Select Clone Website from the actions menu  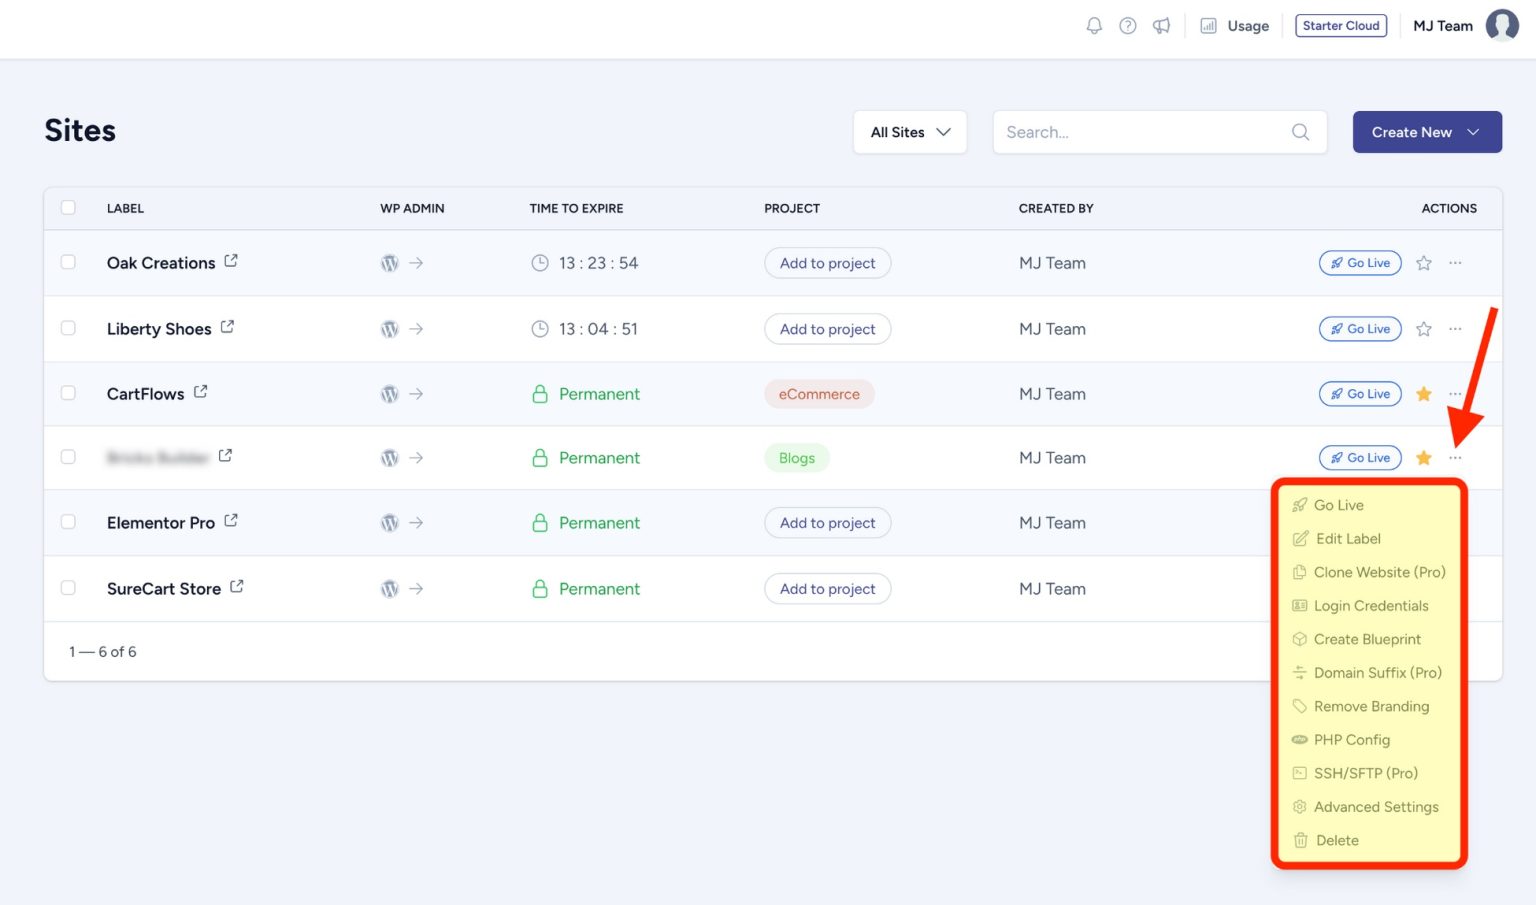(x=1380, y=572)
